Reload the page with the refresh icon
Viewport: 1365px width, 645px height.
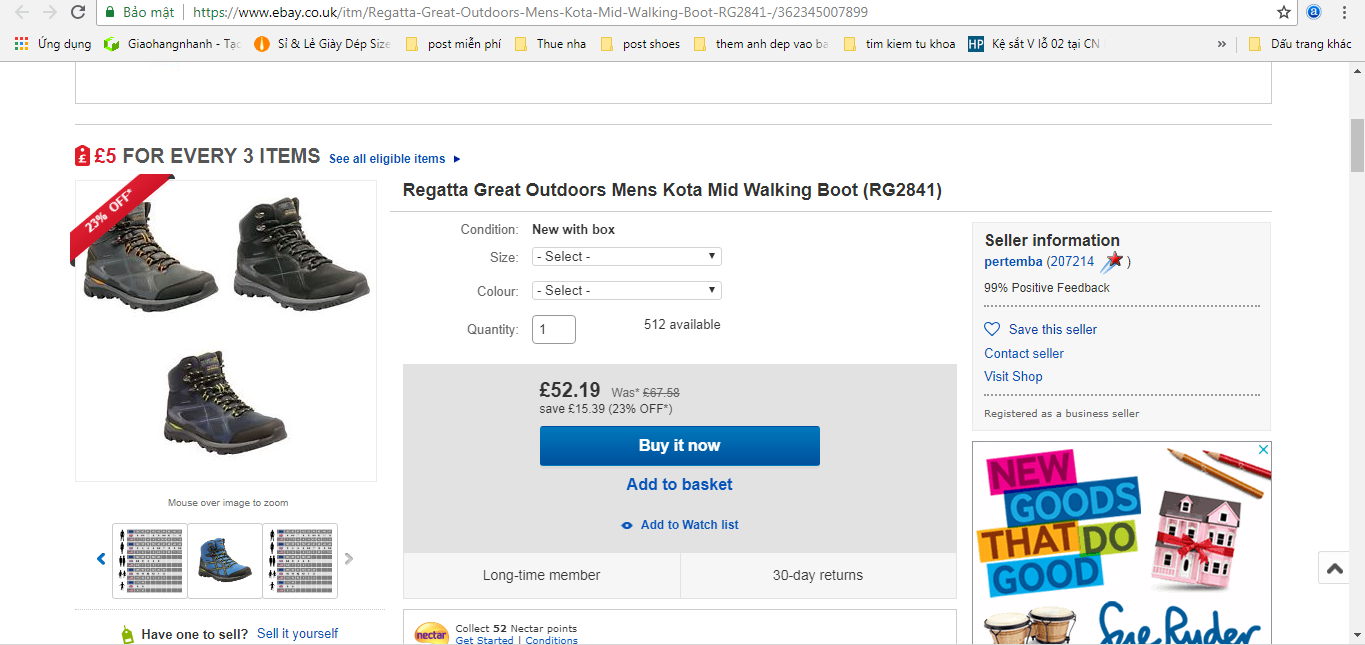[x=78, y=12]
